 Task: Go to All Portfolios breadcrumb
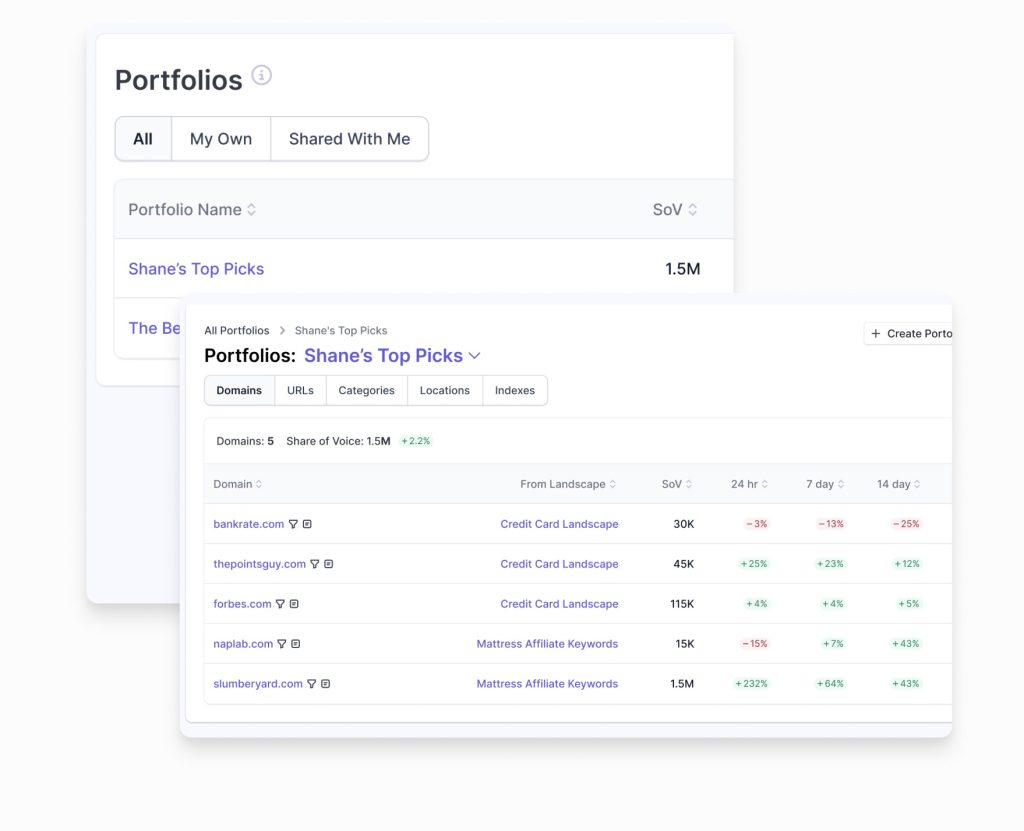tap(237, 330)
